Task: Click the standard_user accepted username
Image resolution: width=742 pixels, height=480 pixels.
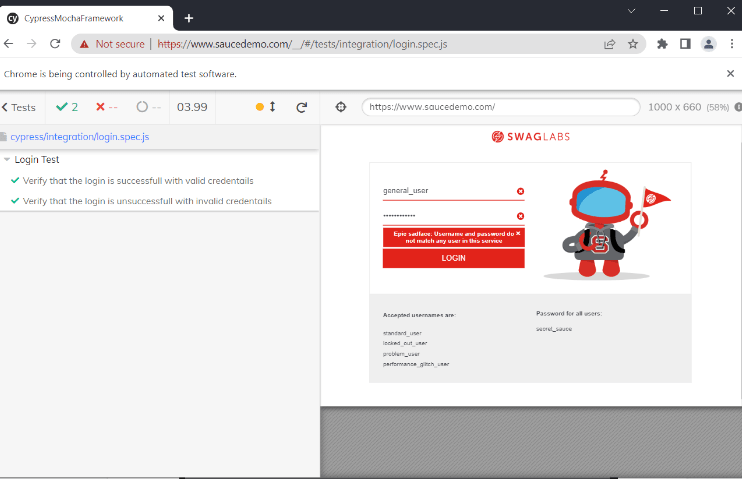Action: 402,333
